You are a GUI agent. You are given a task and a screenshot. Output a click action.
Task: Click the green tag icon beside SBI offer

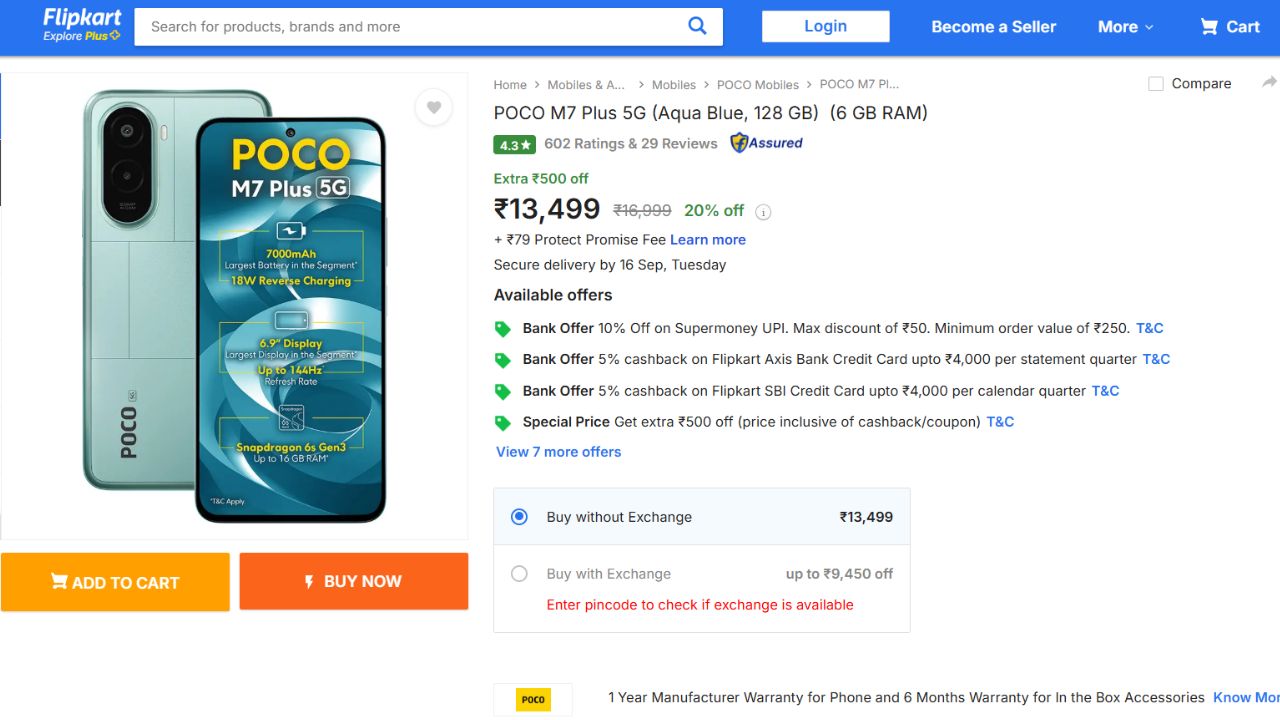(x=503, y=392)
